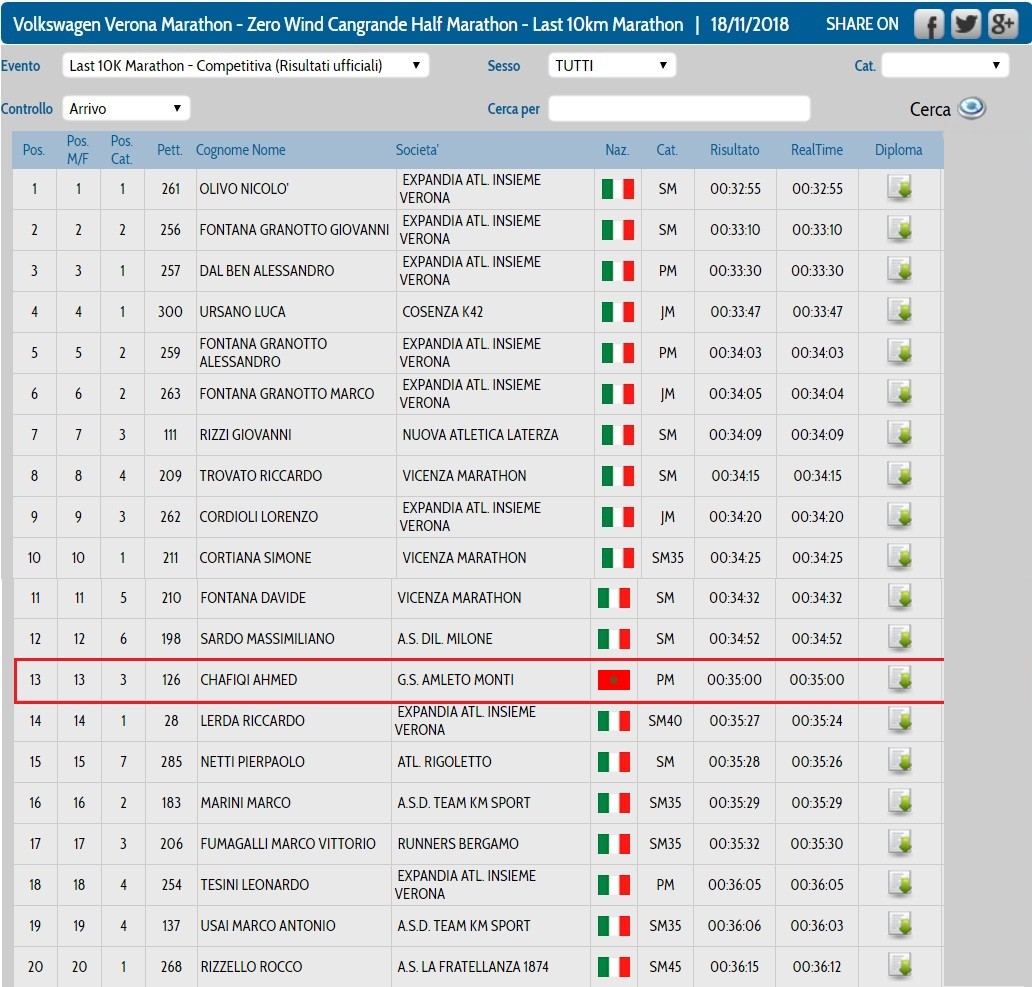The width and height of the screenshot is (1032, 987).
Task: Download diploma for LERDA RICCARDO
Action: [x=900, y=721]
